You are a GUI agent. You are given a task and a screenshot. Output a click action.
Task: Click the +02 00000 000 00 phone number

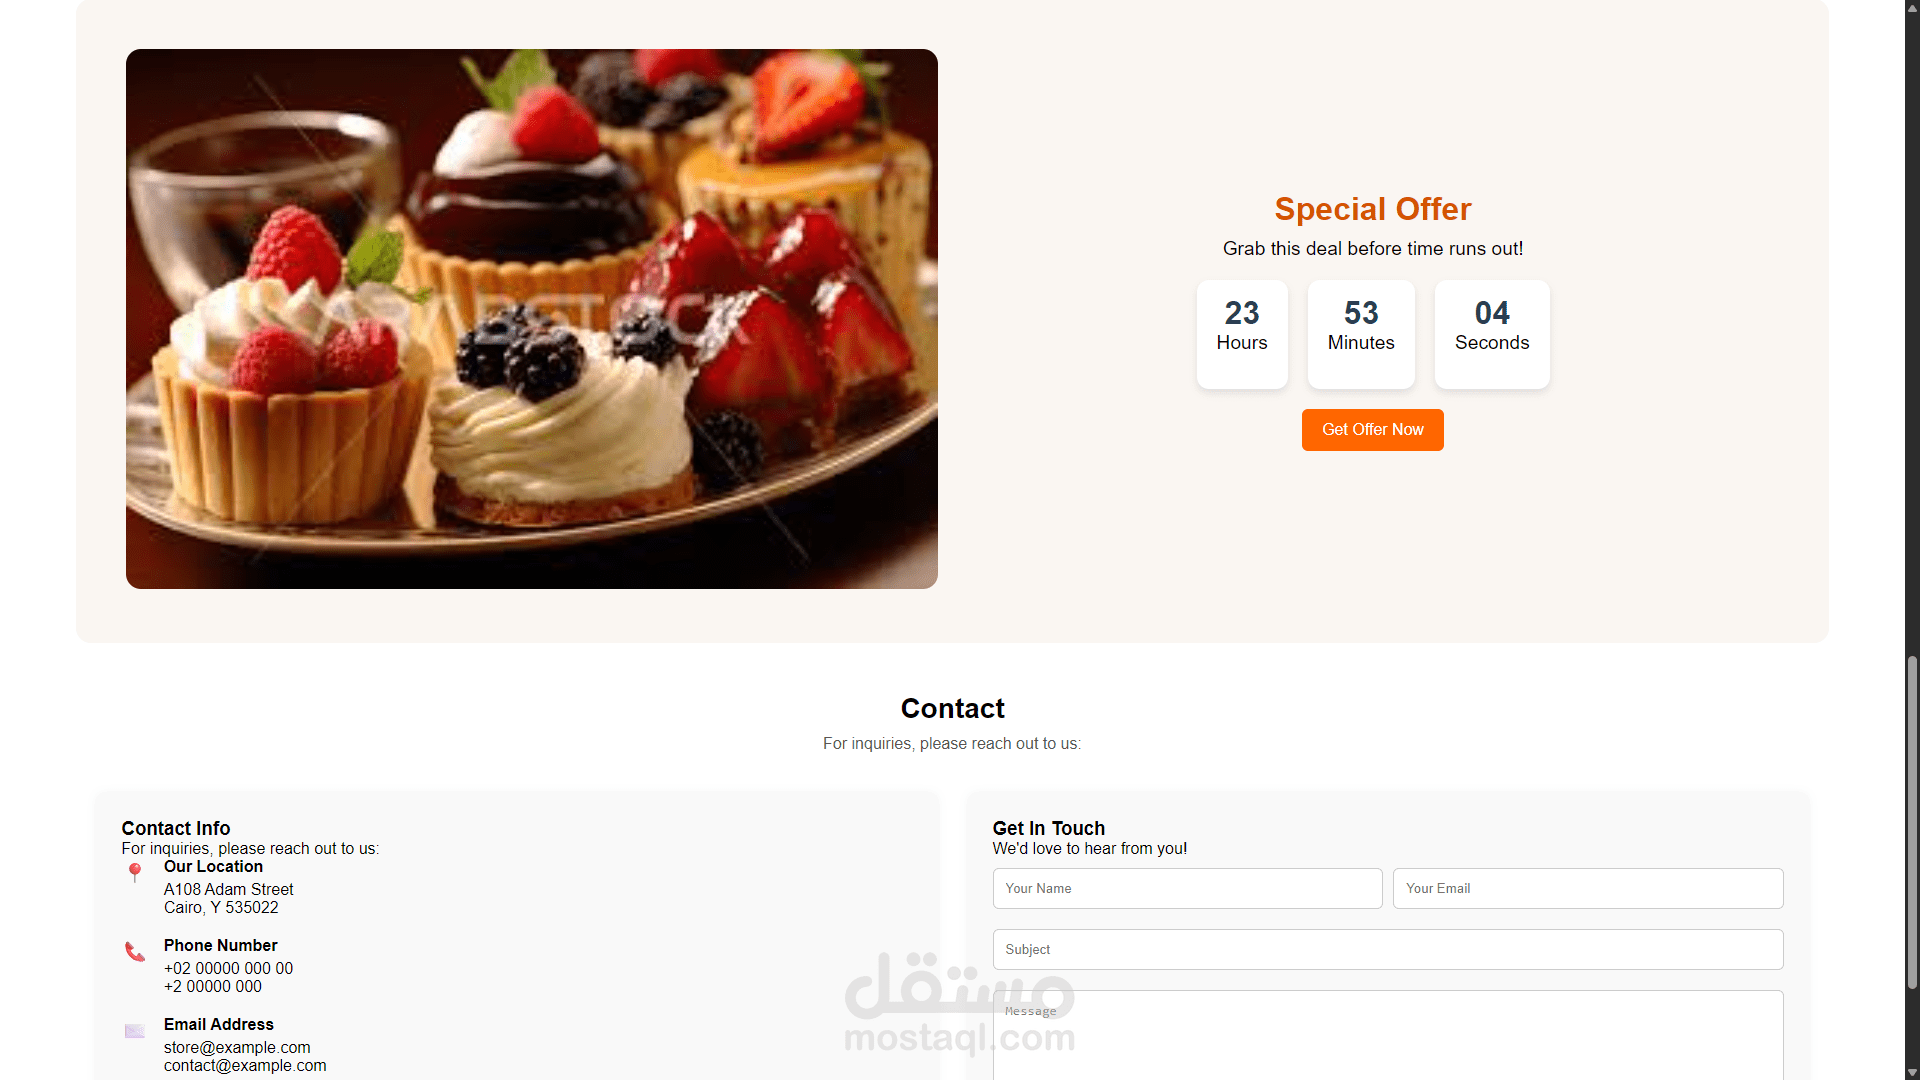point(228,968)
